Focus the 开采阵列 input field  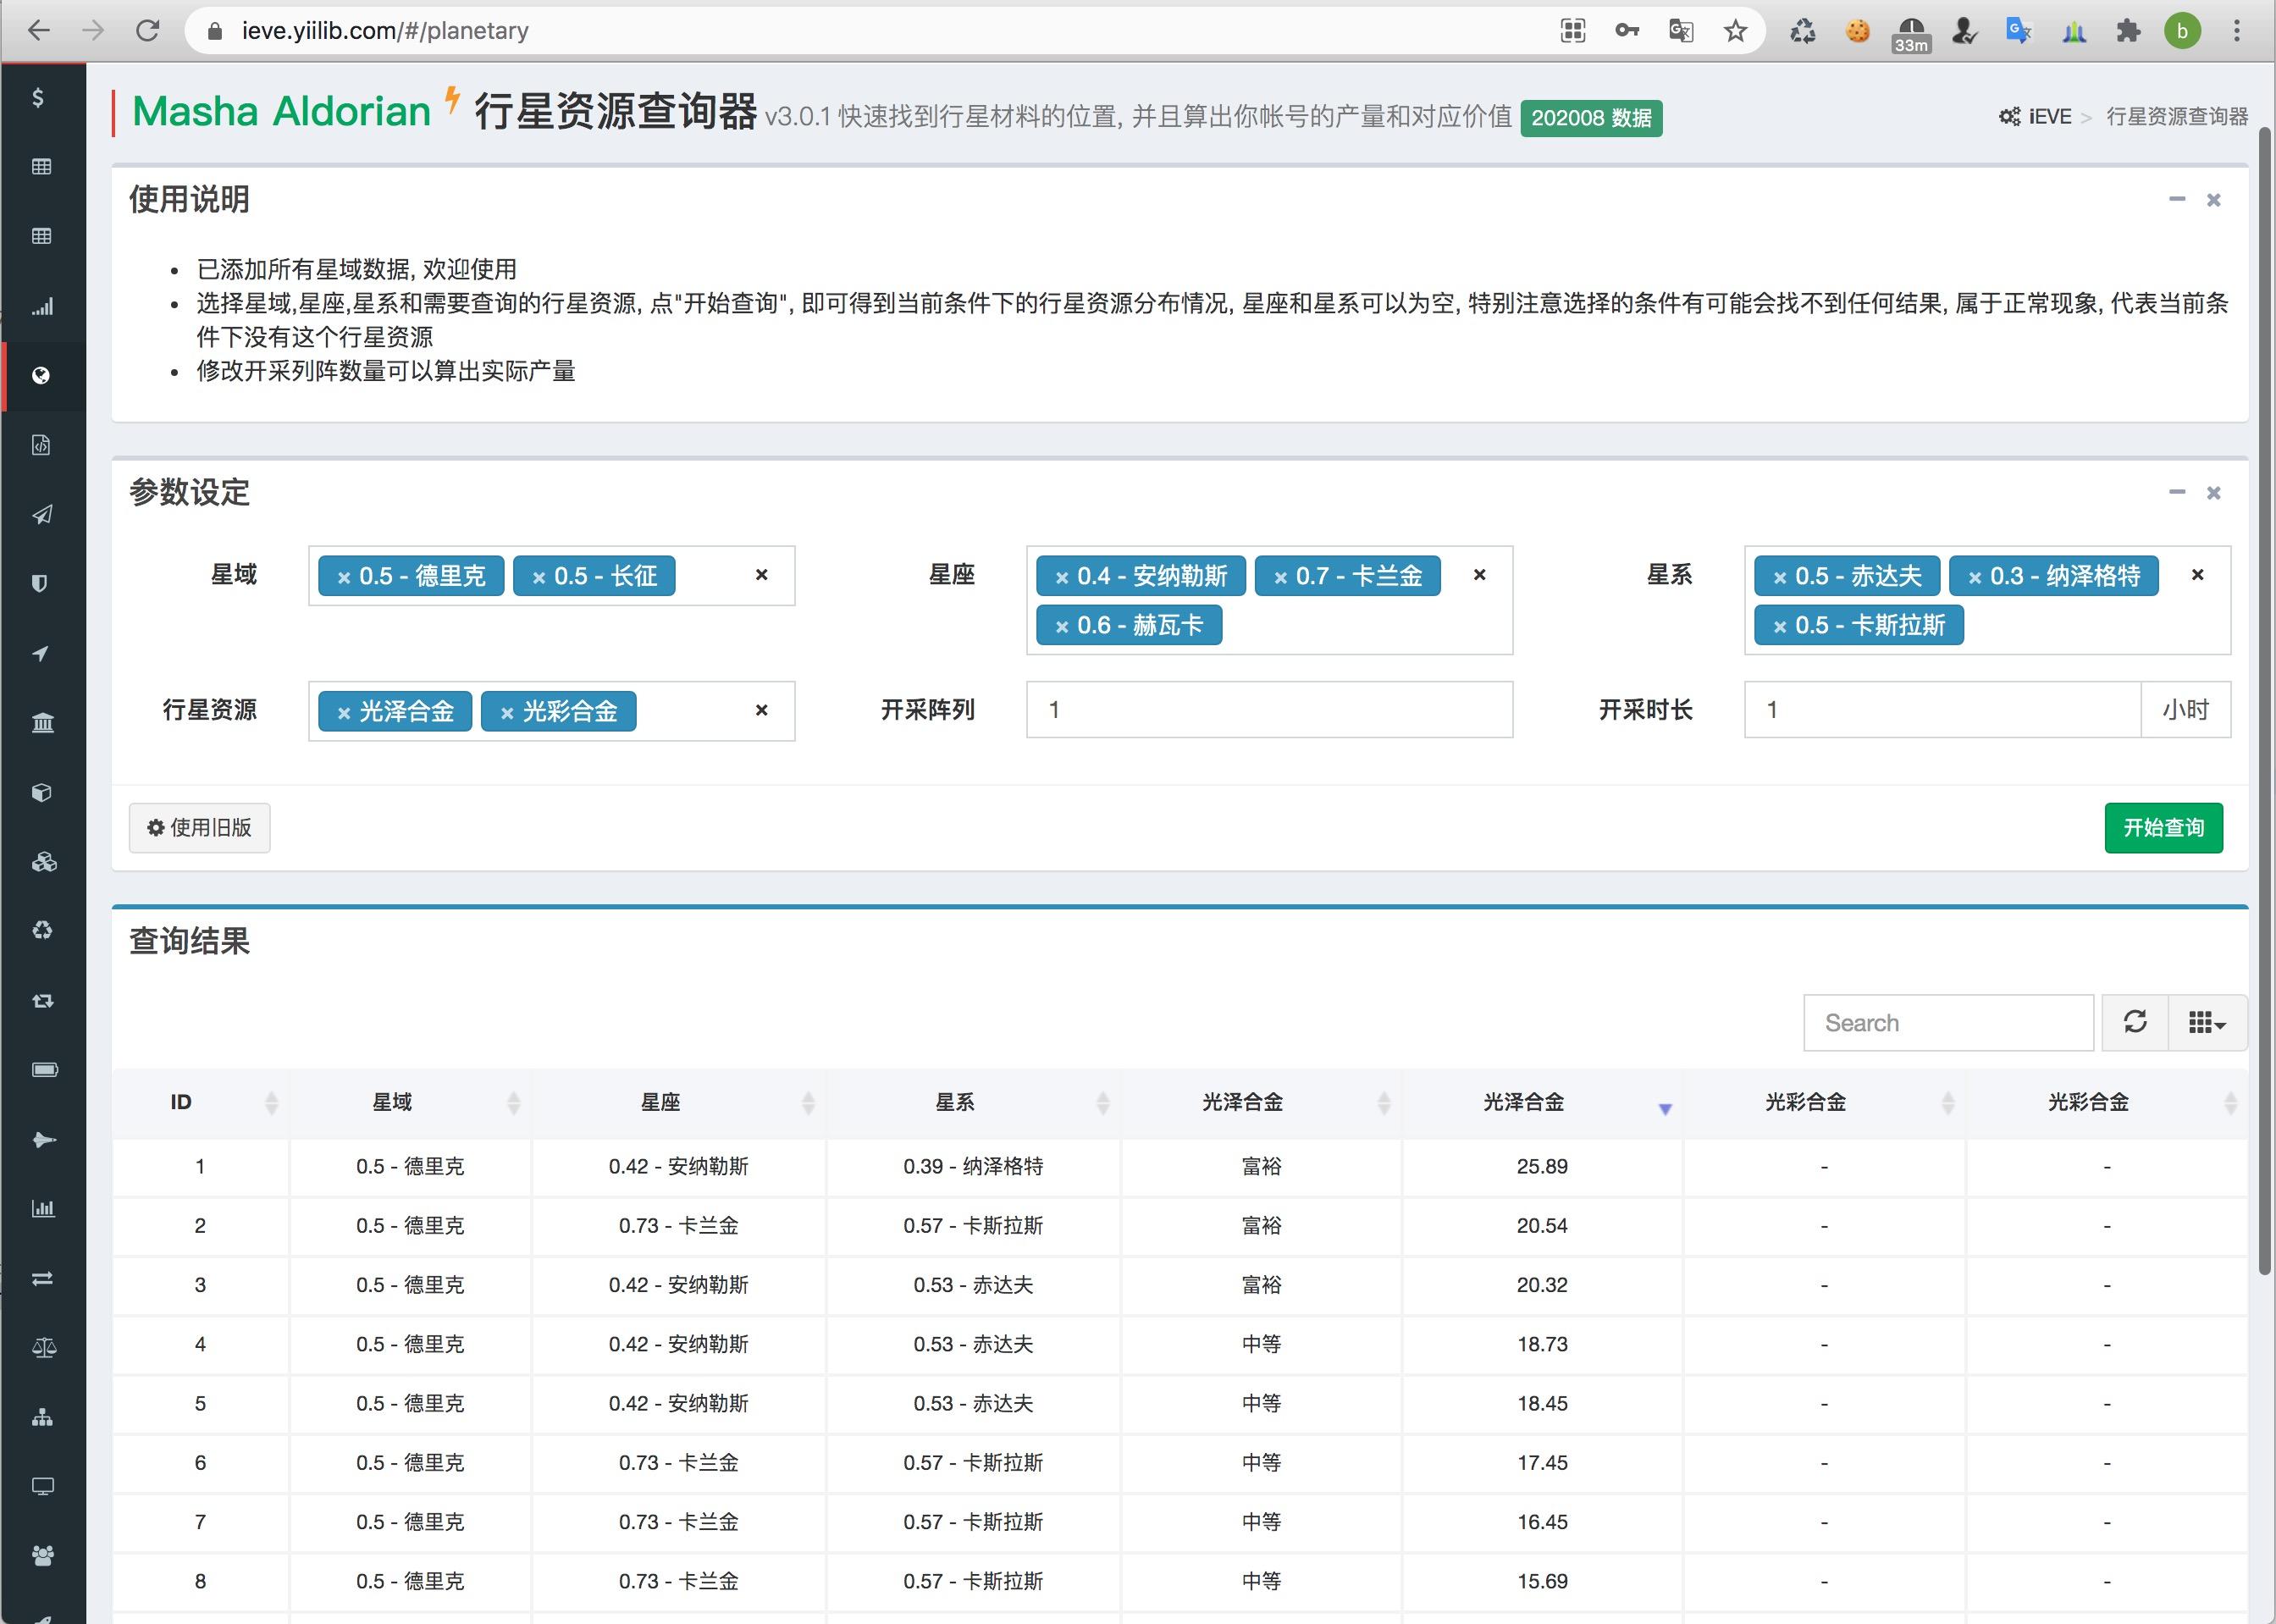coord(1269,710)
